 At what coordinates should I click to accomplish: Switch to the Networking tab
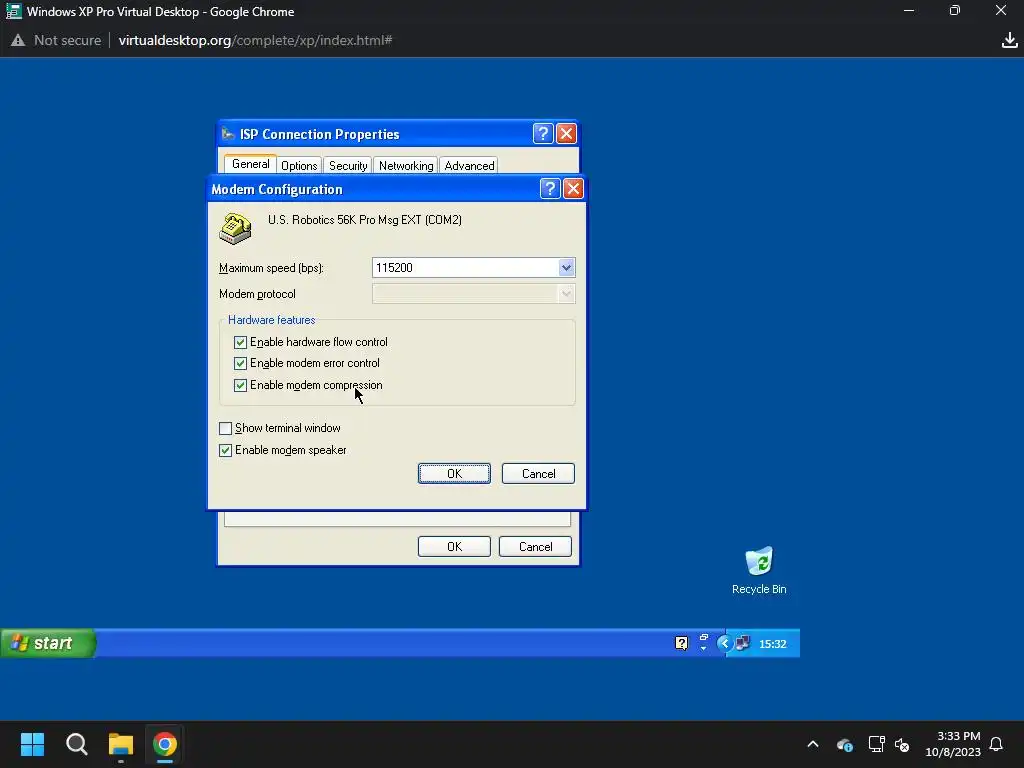click(x=406, y=166)
